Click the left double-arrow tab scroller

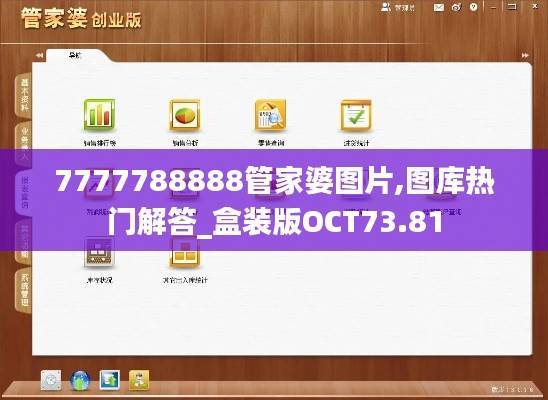pyautogui.click(x=39, y=55)
